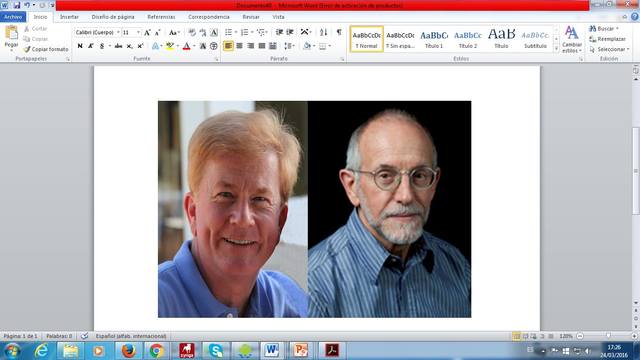Image resolution: width=640 pixels, height=360 pixels.
Task: Apply the Título 2 style
Action: point(468,39)
